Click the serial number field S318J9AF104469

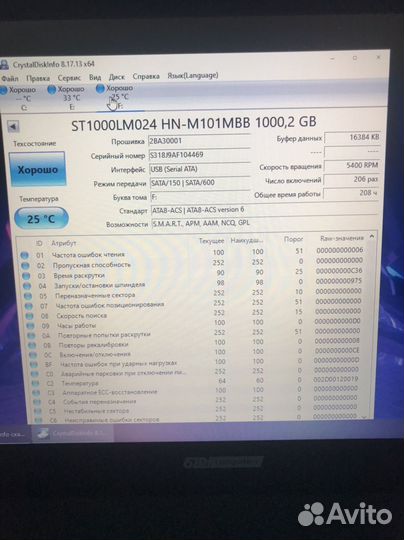coord(199,155)
